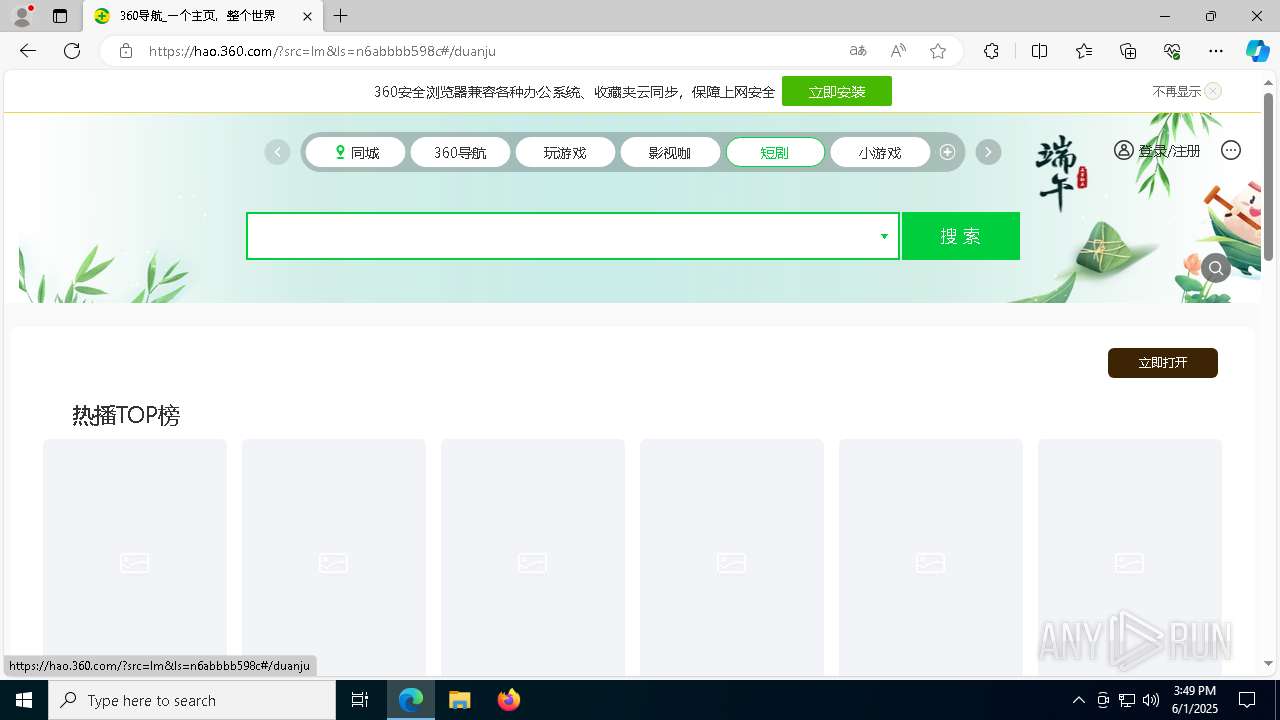Click the page vertical scrollbar thumb

1268,177
